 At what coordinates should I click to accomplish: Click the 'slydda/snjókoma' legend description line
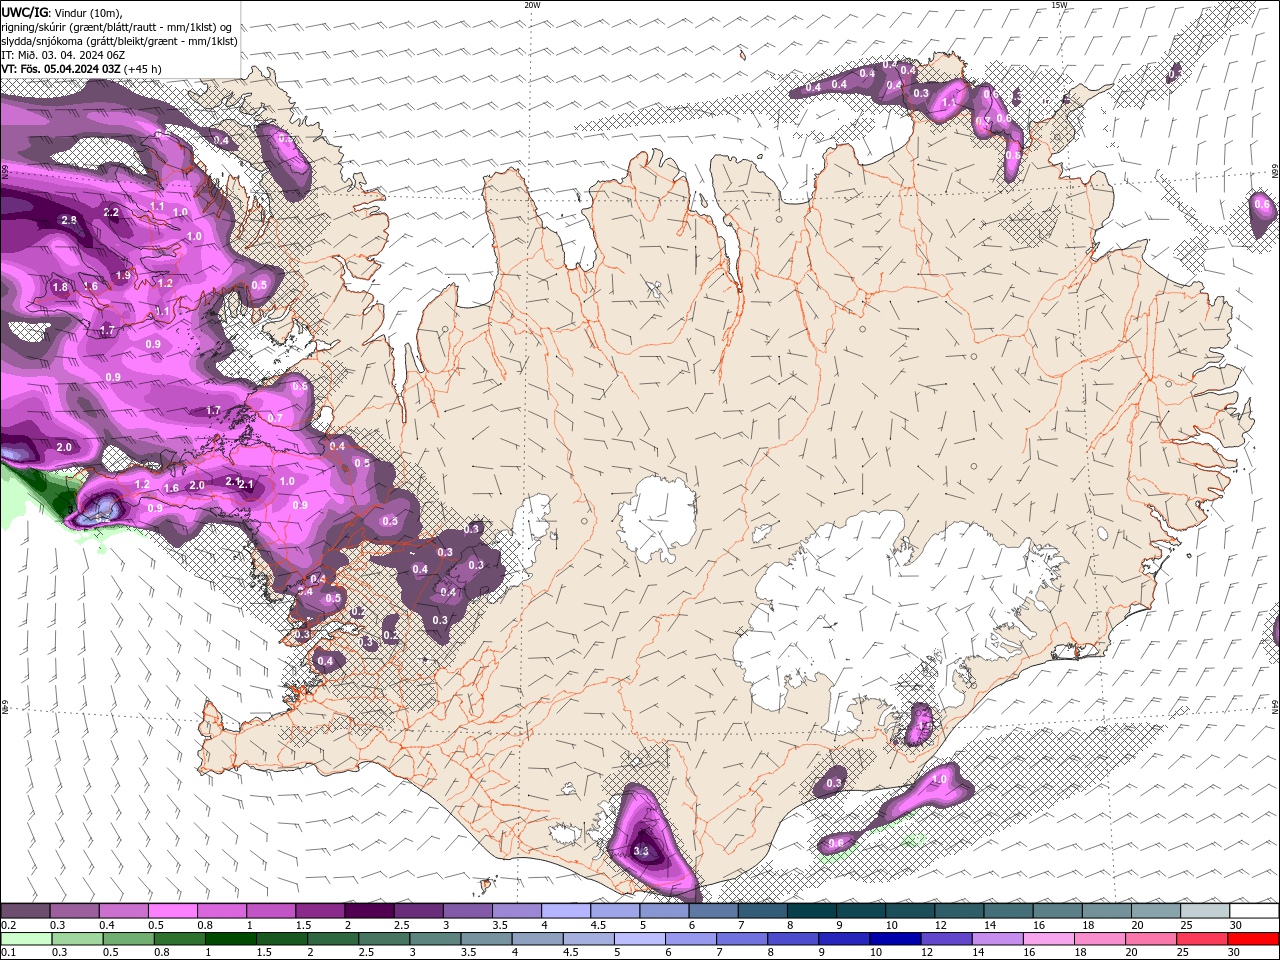coord(119,41)
